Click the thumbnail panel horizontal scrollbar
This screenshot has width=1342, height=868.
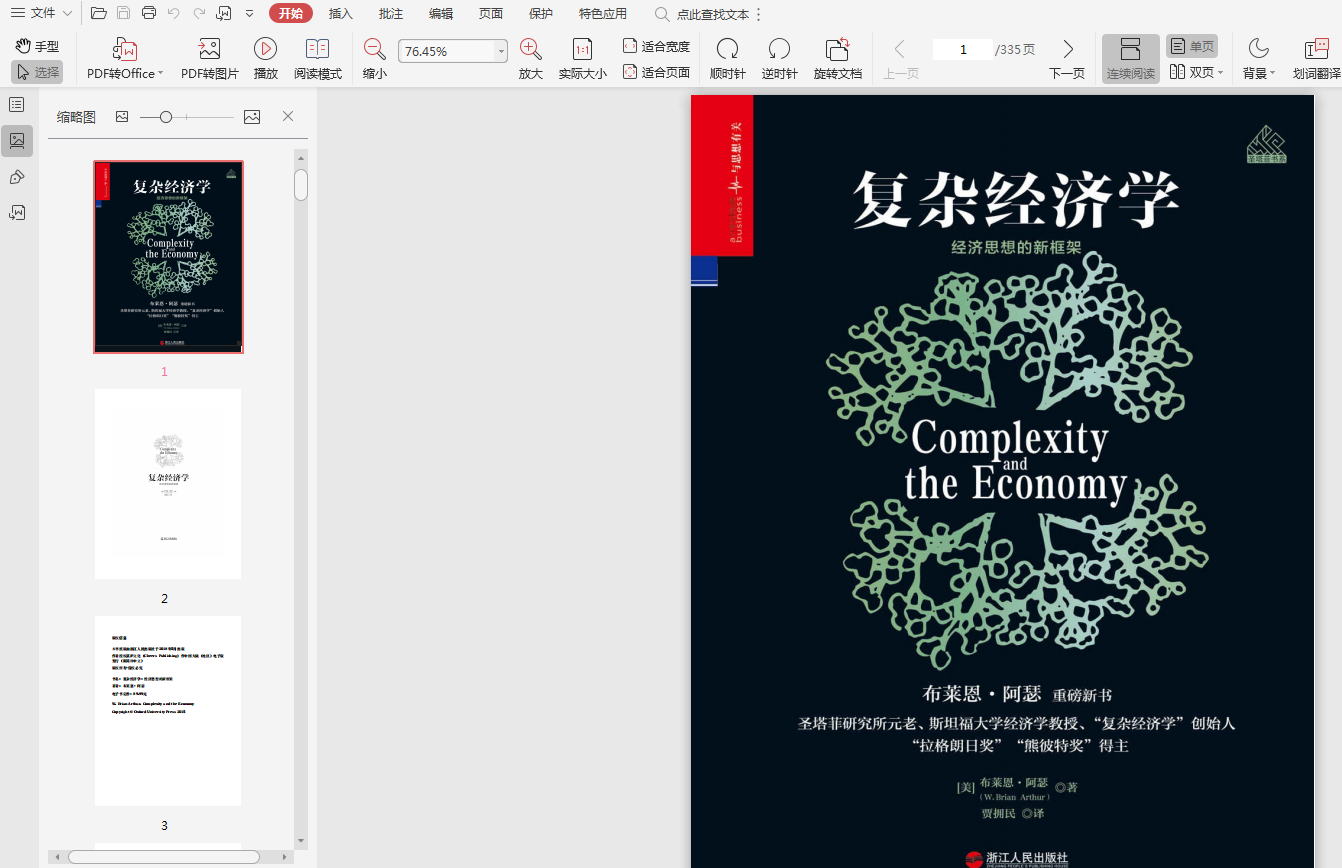pos(164,857)
